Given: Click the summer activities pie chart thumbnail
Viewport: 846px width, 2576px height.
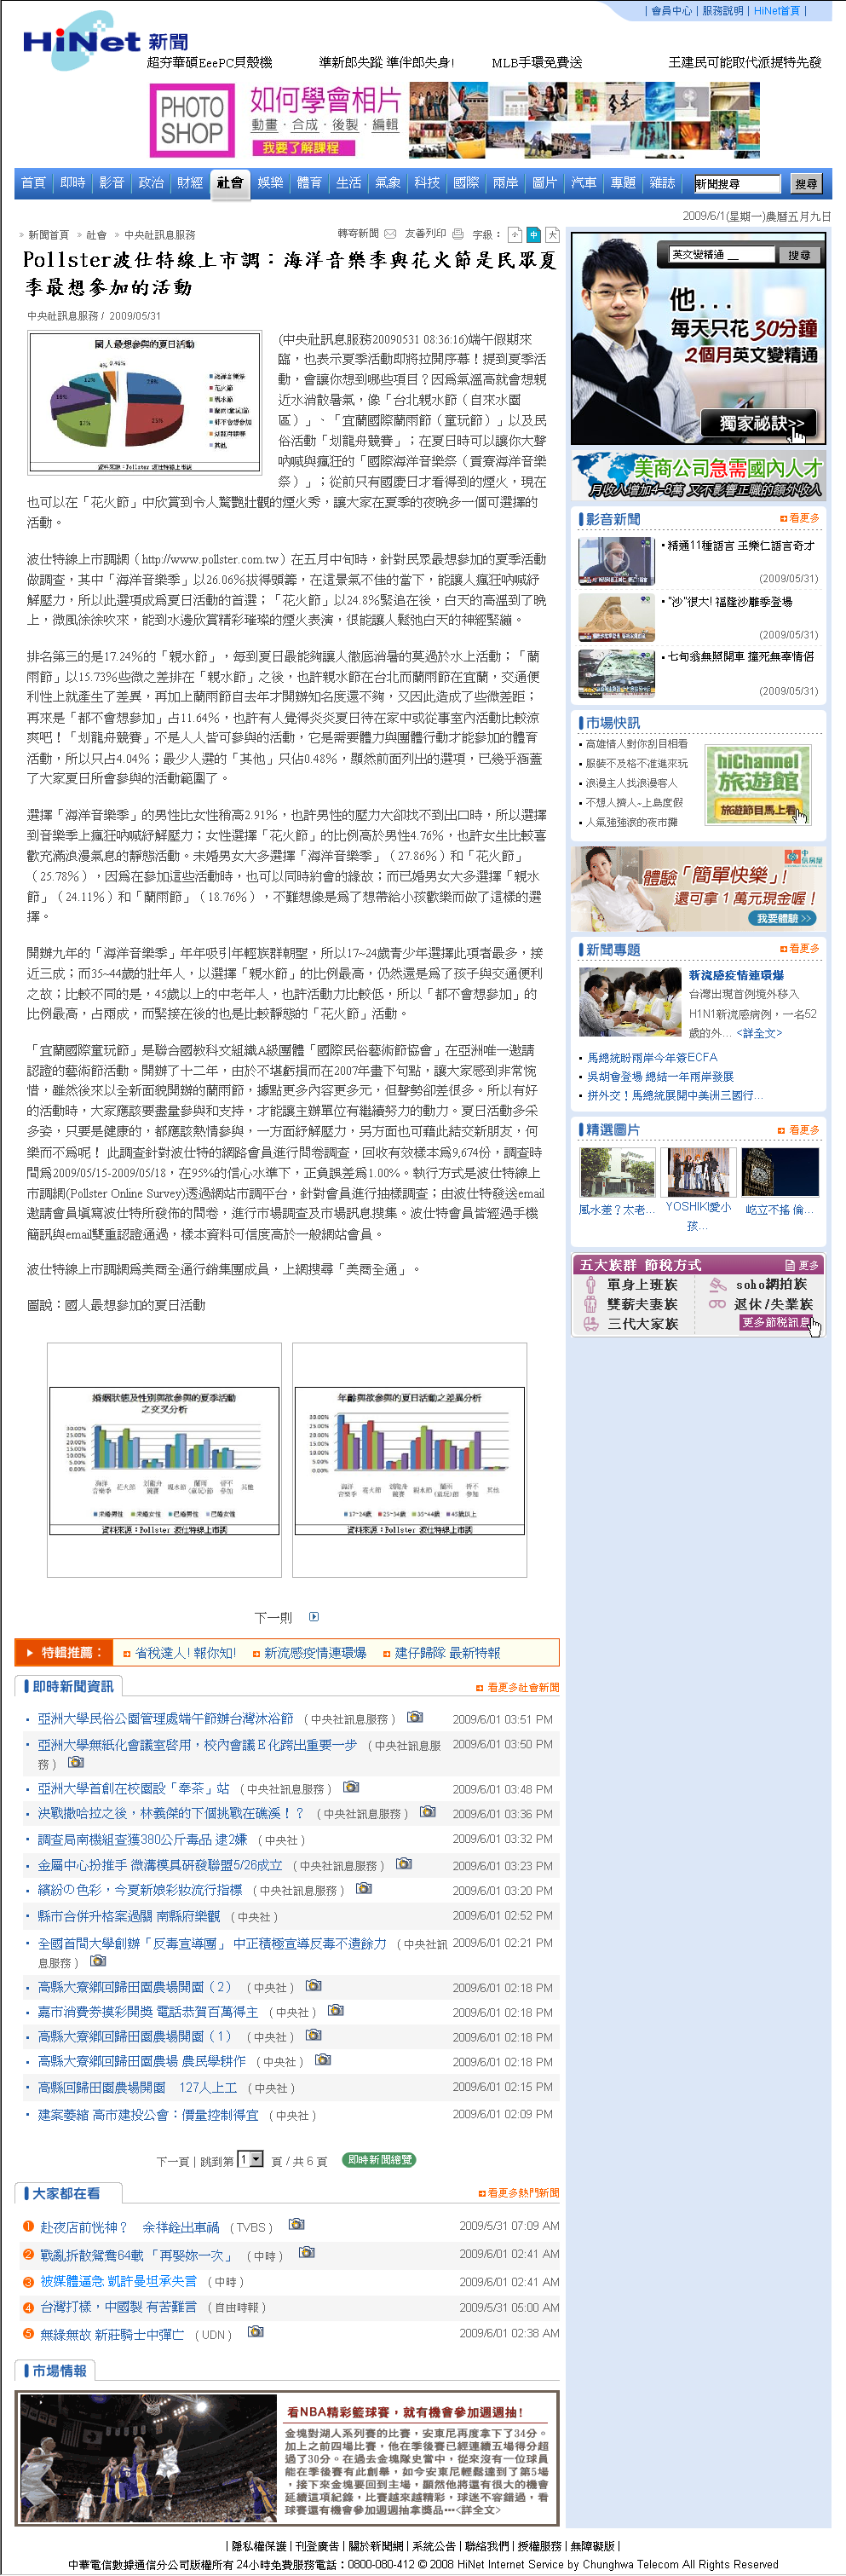Looking at the screenshot, I should 145,403.
